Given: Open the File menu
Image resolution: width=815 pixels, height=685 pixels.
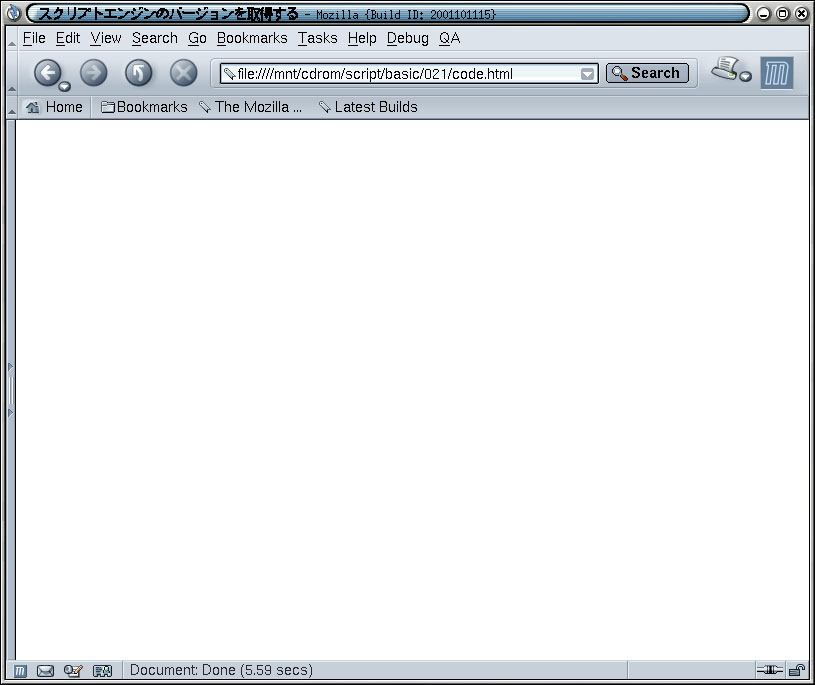Looking at the screenshot, I should (x=34, y=38).
